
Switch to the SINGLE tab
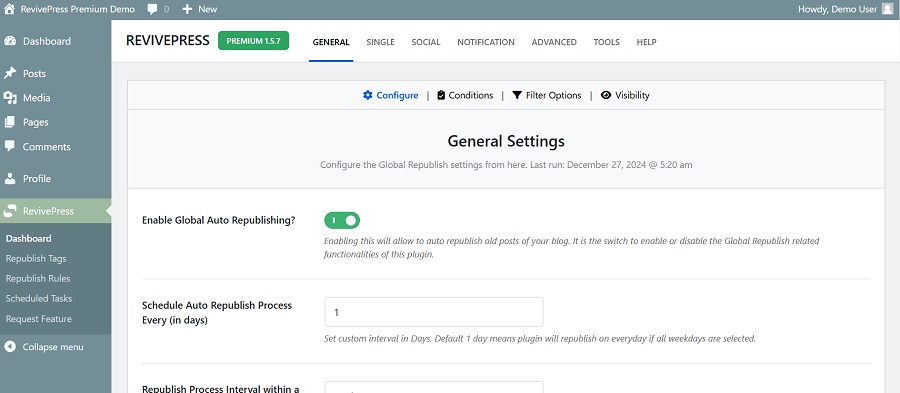[381, 42]
